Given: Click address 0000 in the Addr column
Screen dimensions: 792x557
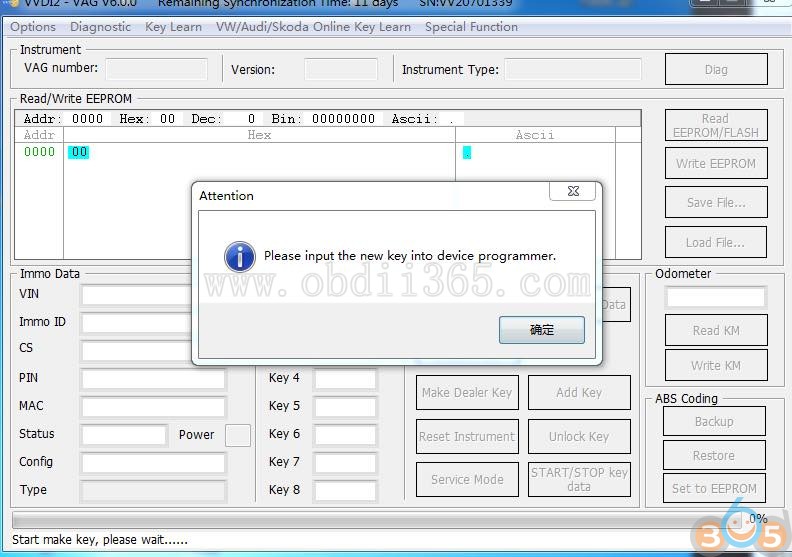Looking at the screenshot, I should pos(39,152).
